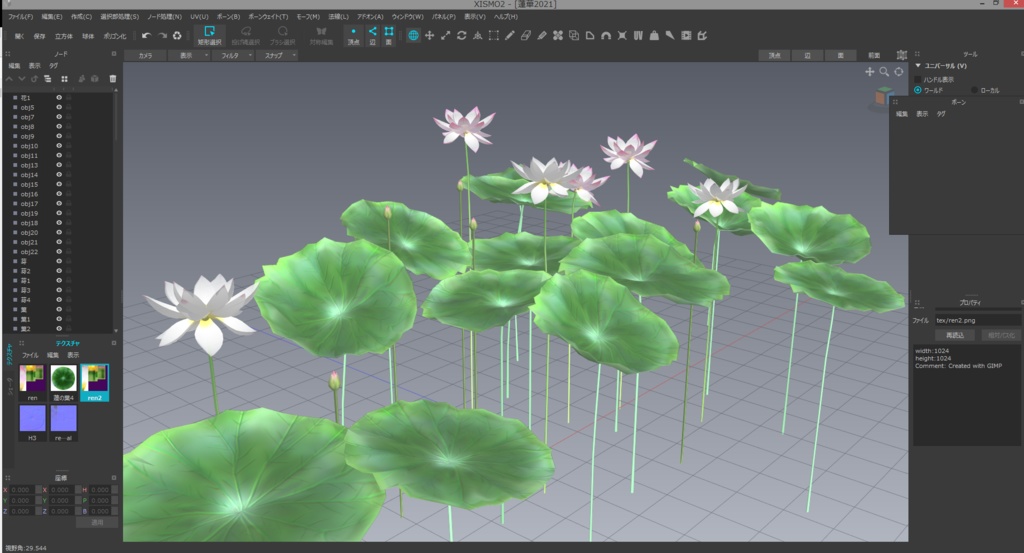Click the undo arrow icon
The width and height of the screenshot is (1024, 553).
click(146, 35)
